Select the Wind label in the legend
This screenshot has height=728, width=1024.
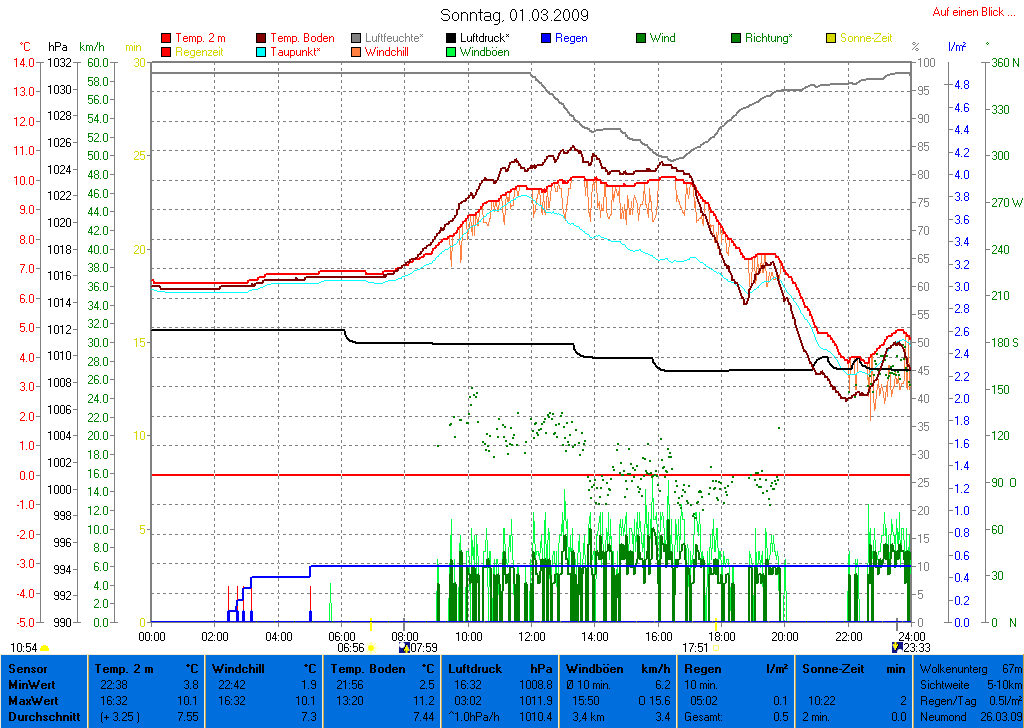coord(662,38)
